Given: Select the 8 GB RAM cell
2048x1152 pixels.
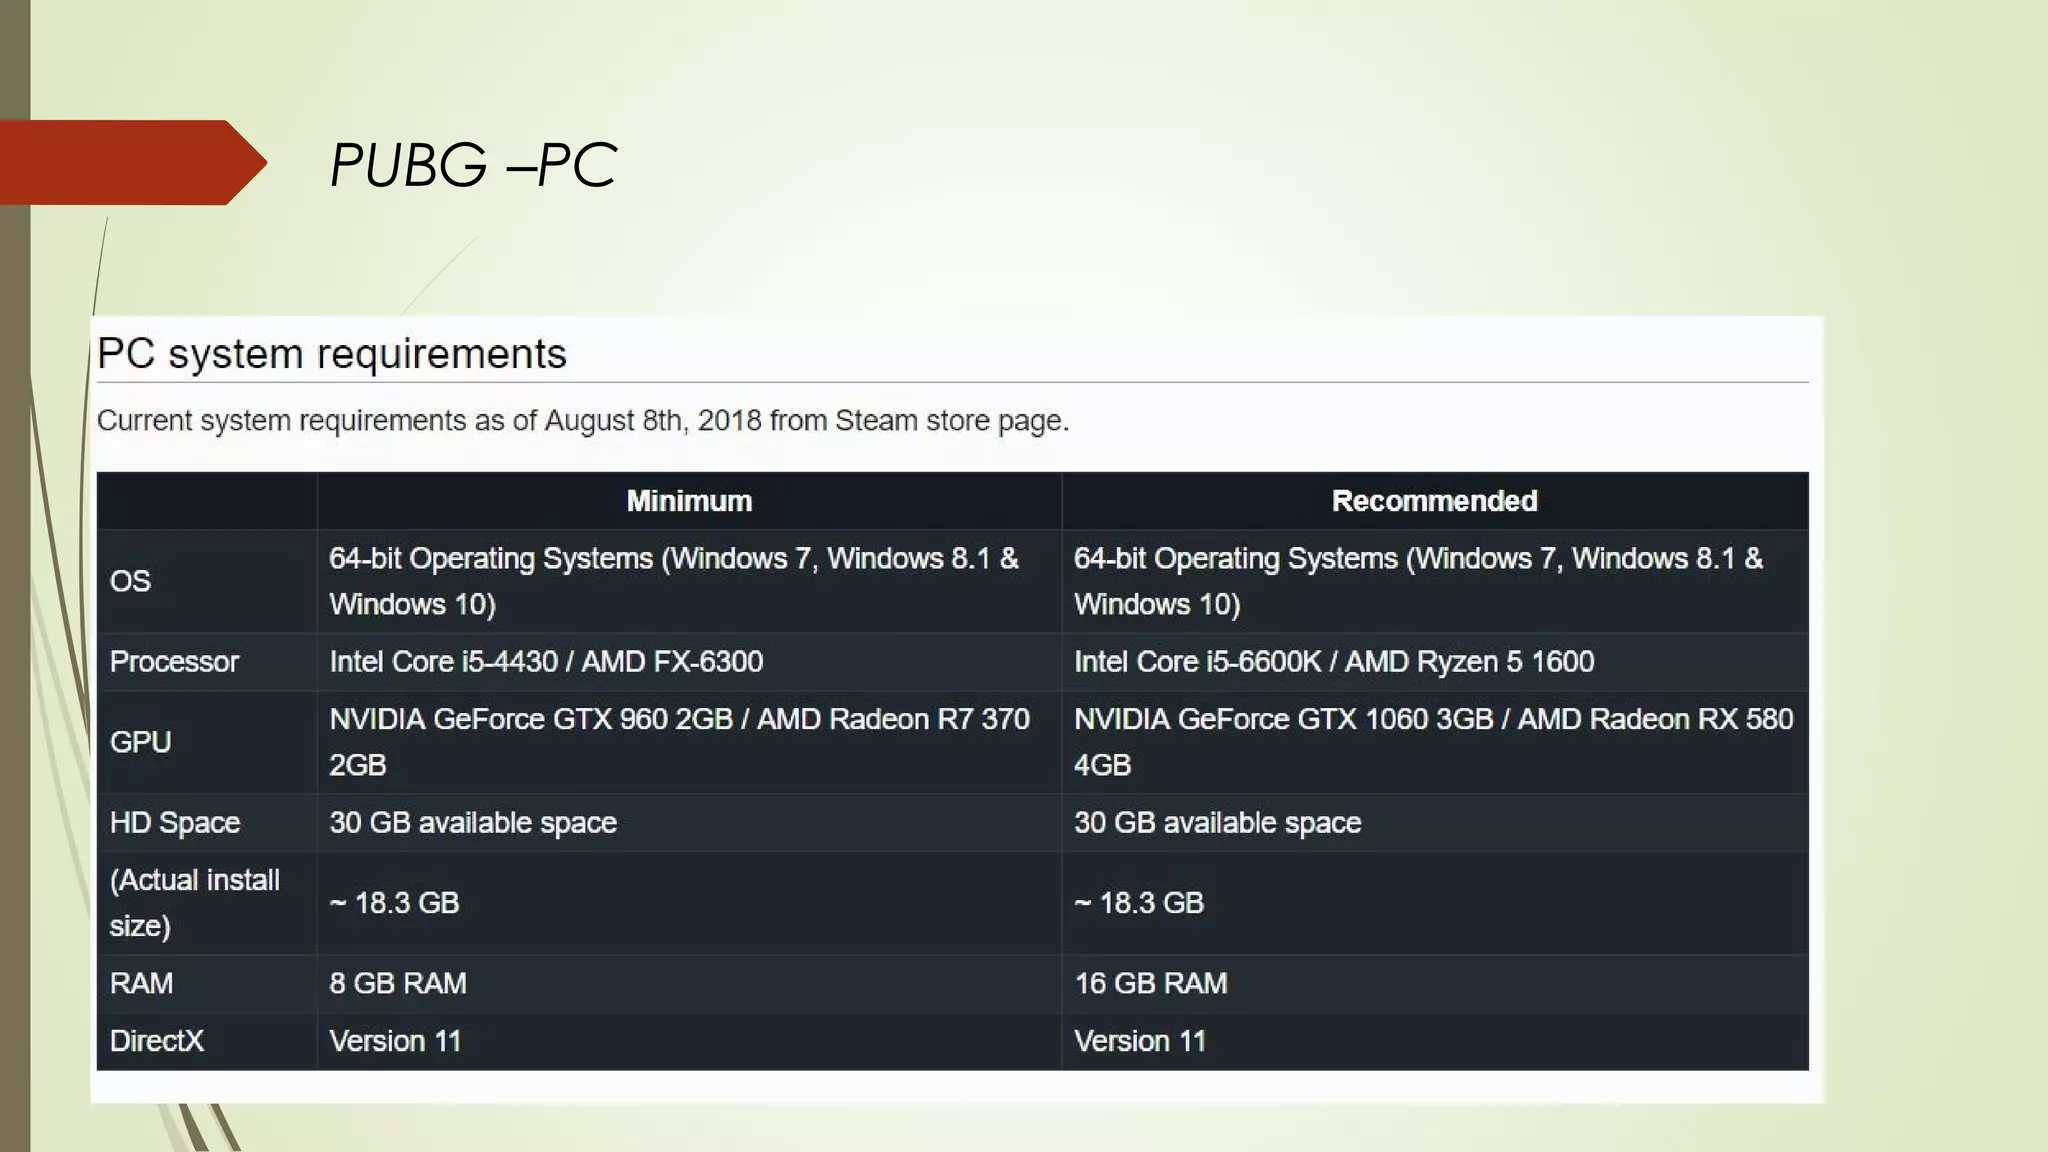Looking at the screenshot, I should click(398, 983).
